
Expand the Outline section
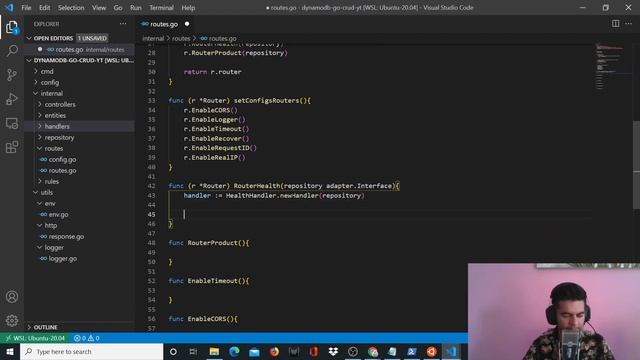pyautogui.click(x=45, y=327)
